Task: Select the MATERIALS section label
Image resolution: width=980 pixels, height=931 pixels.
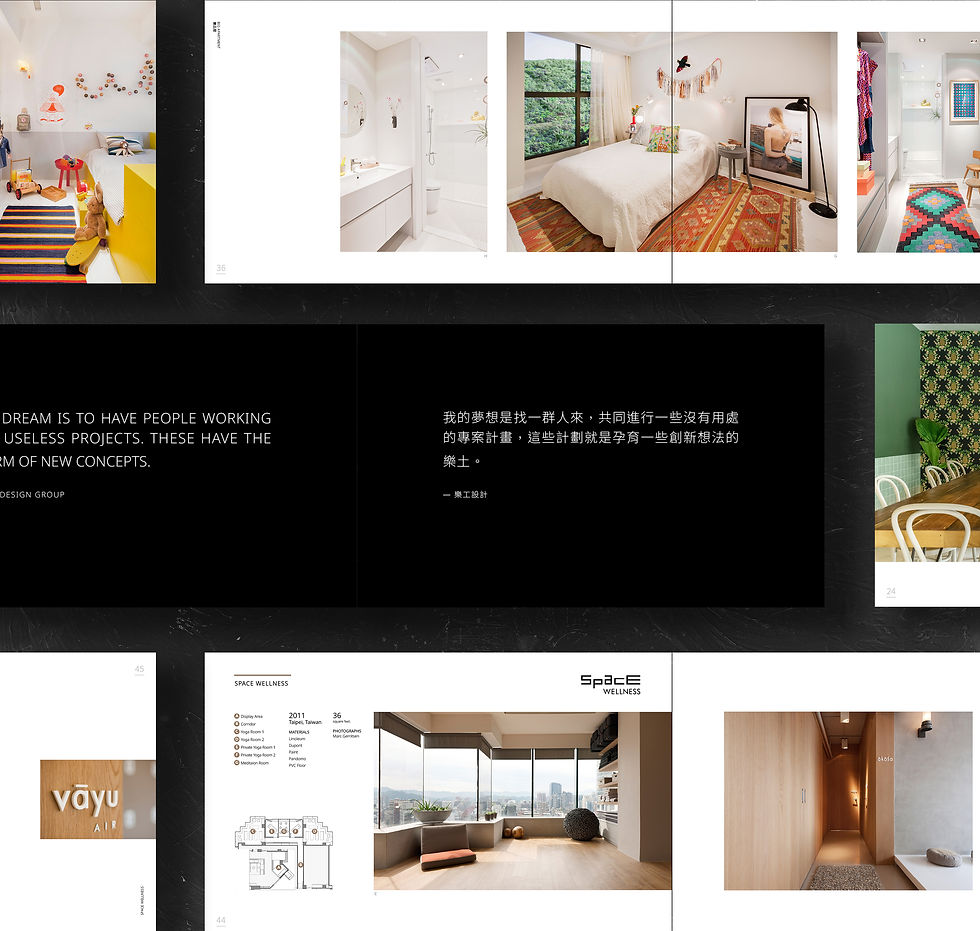Action: [x=299, y=731]
